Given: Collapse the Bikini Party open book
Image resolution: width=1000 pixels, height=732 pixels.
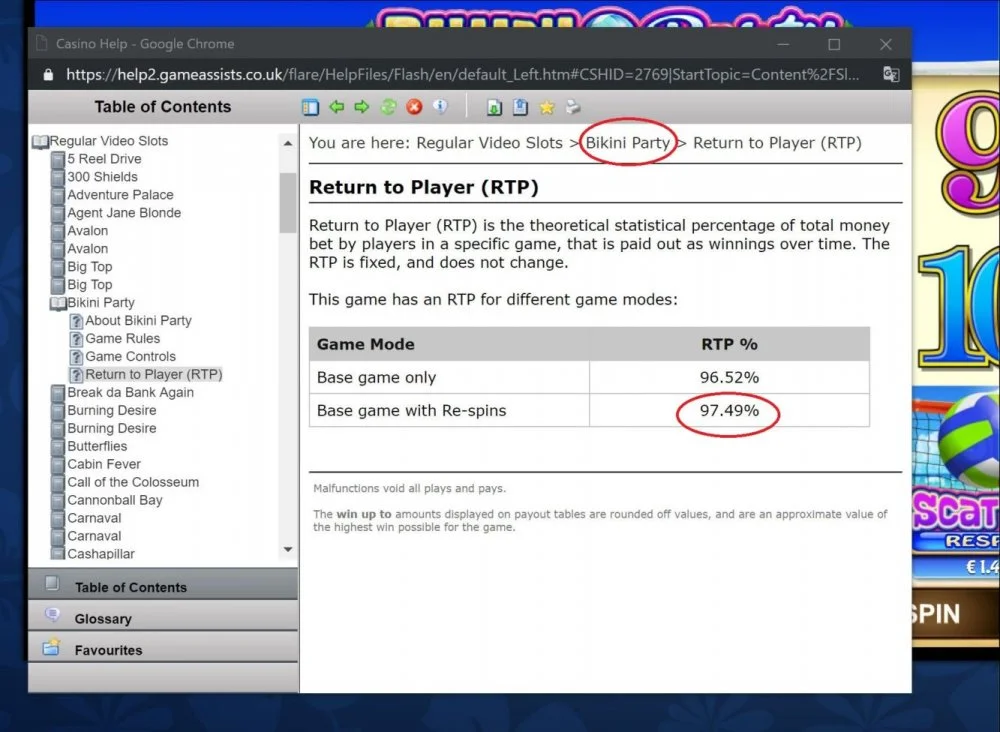Looking at the screenshot, I should click(x=58, y=303).
